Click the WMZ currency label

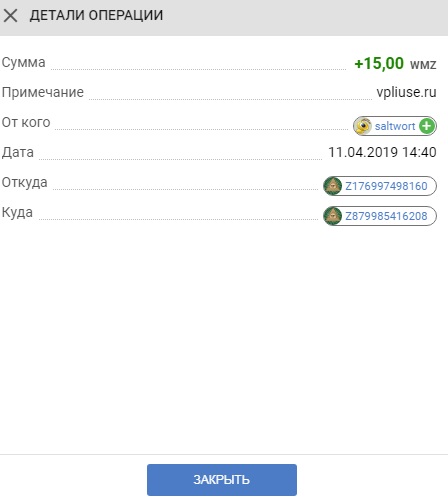423,64
